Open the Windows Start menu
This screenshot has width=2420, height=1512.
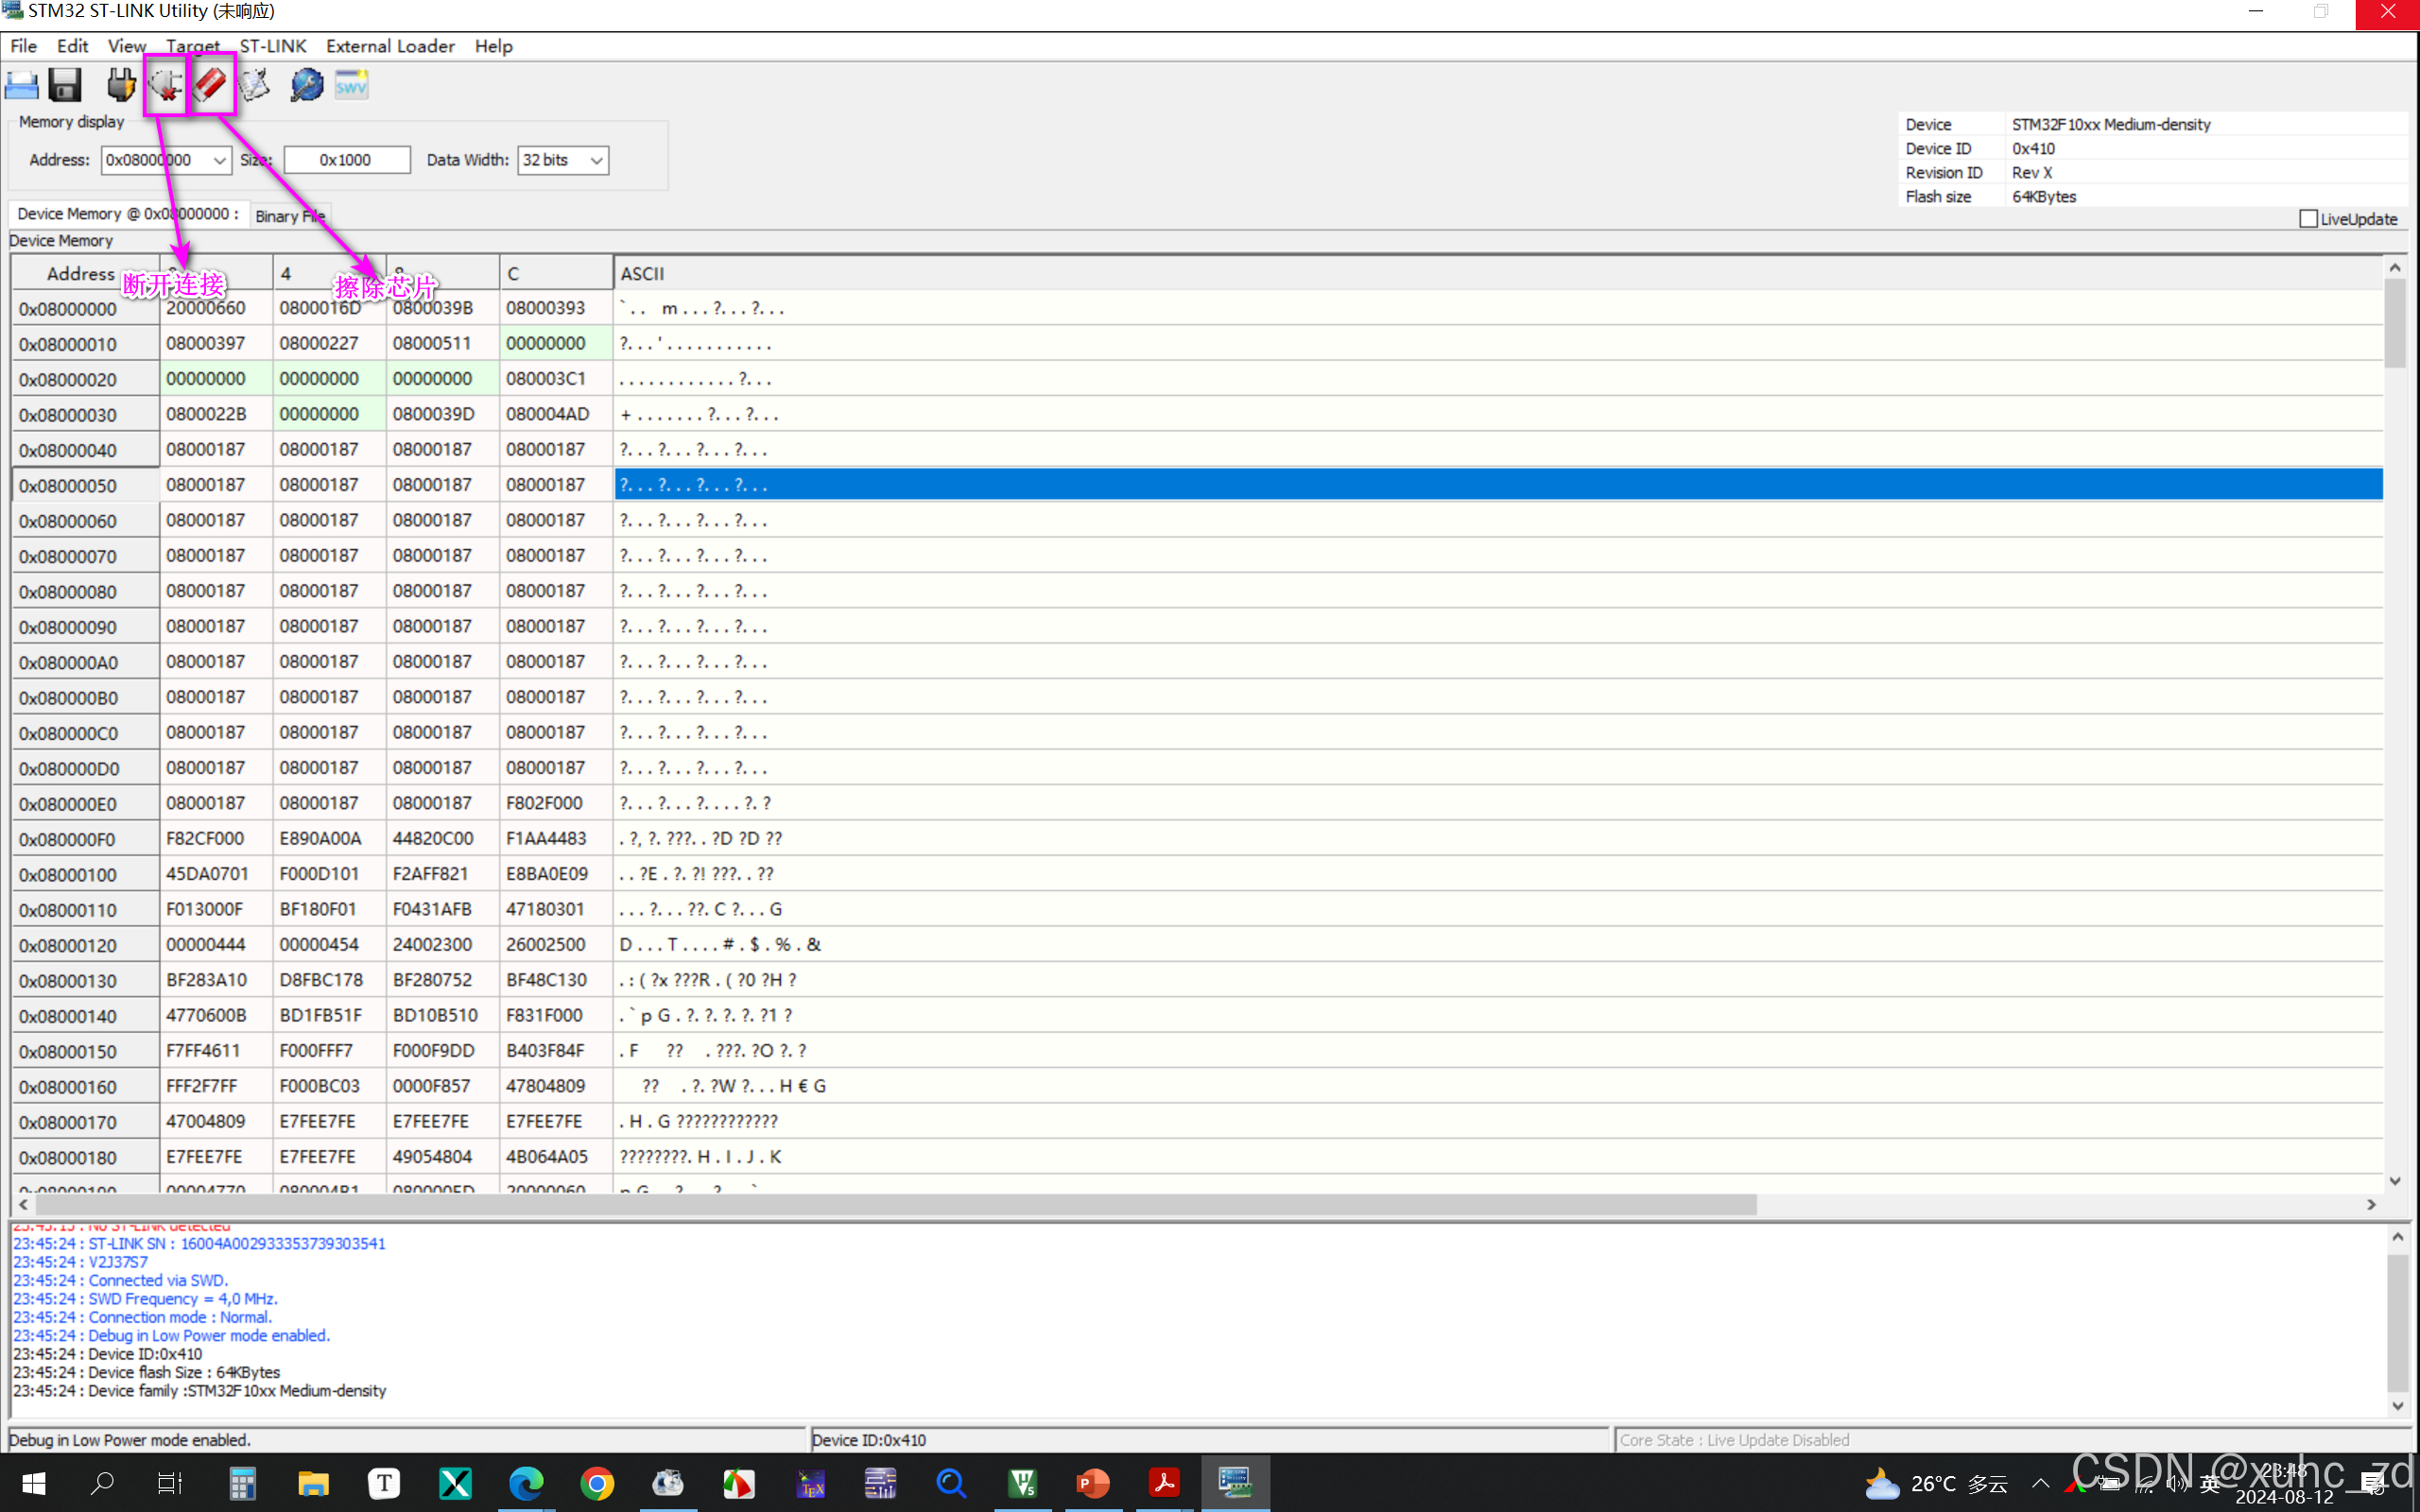[33, 1483]
